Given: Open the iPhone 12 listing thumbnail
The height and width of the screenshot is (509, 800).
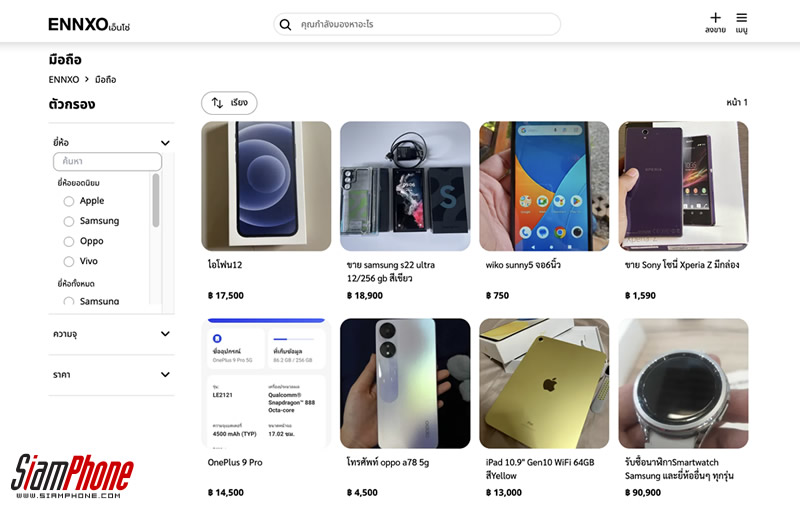Looking at the screenshot, I should click(x=266, y=186).
